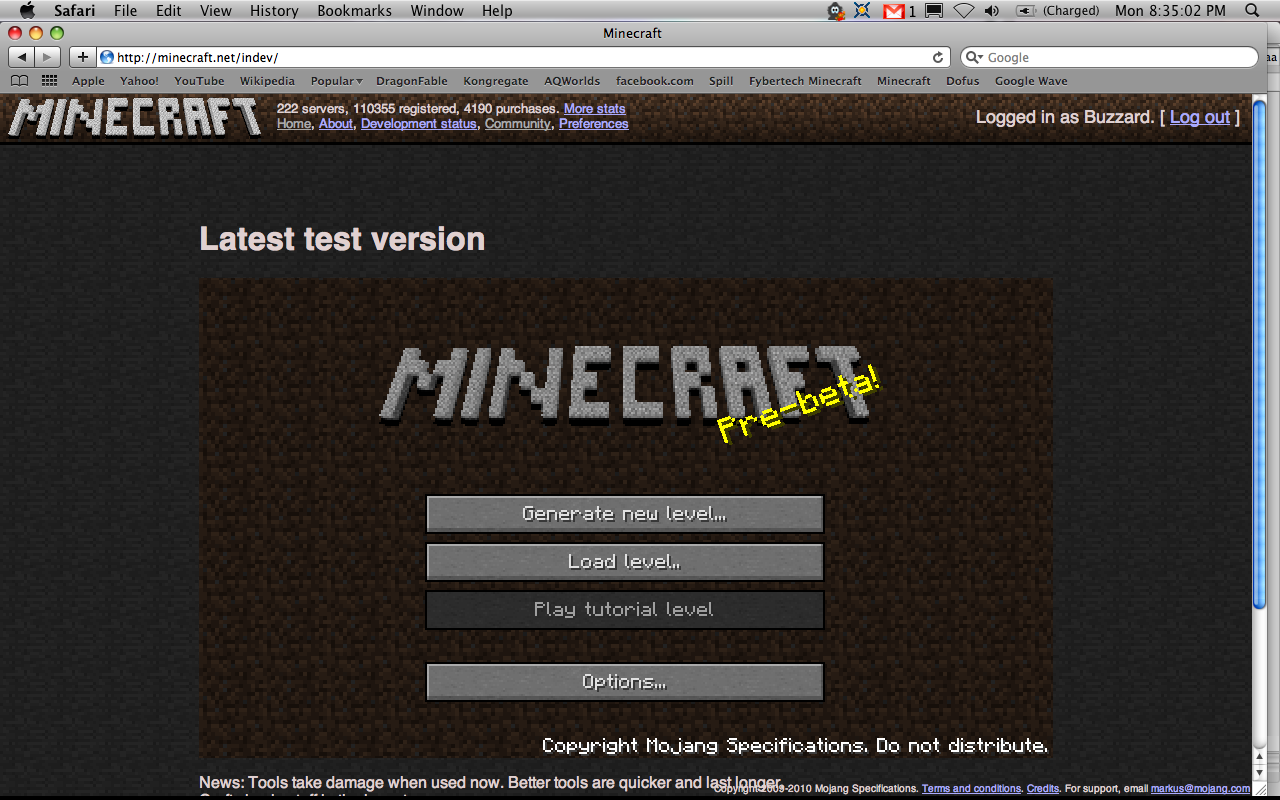
Task: Open the Help menu
Action: (x=497, y=11)
